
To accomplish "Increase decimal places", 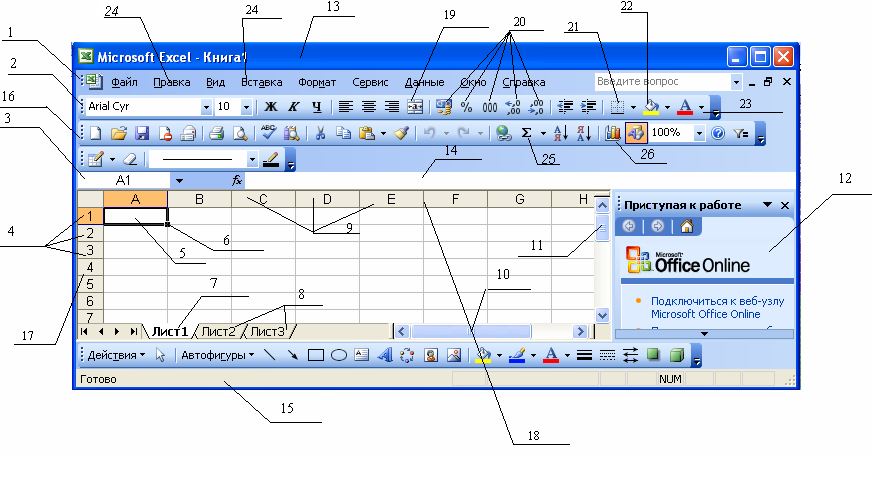I will click(513, 107).
